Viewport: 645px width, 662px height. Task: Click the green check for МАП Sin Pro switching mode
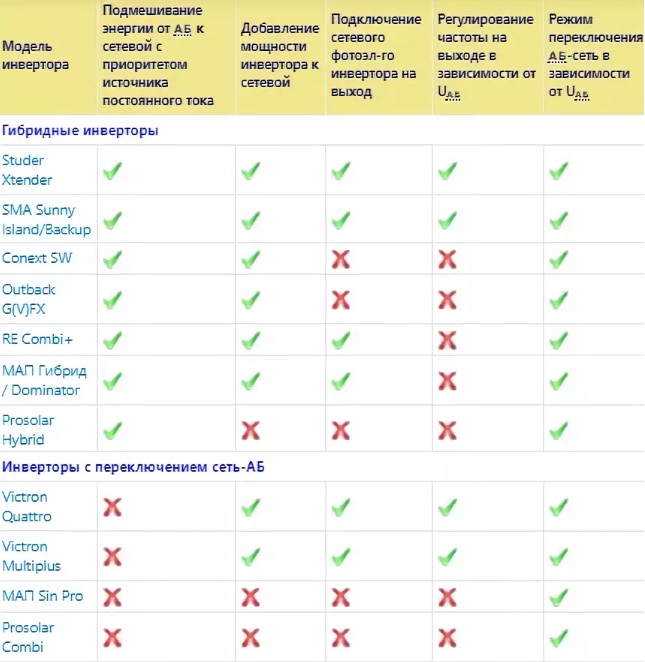click(558, 597)
